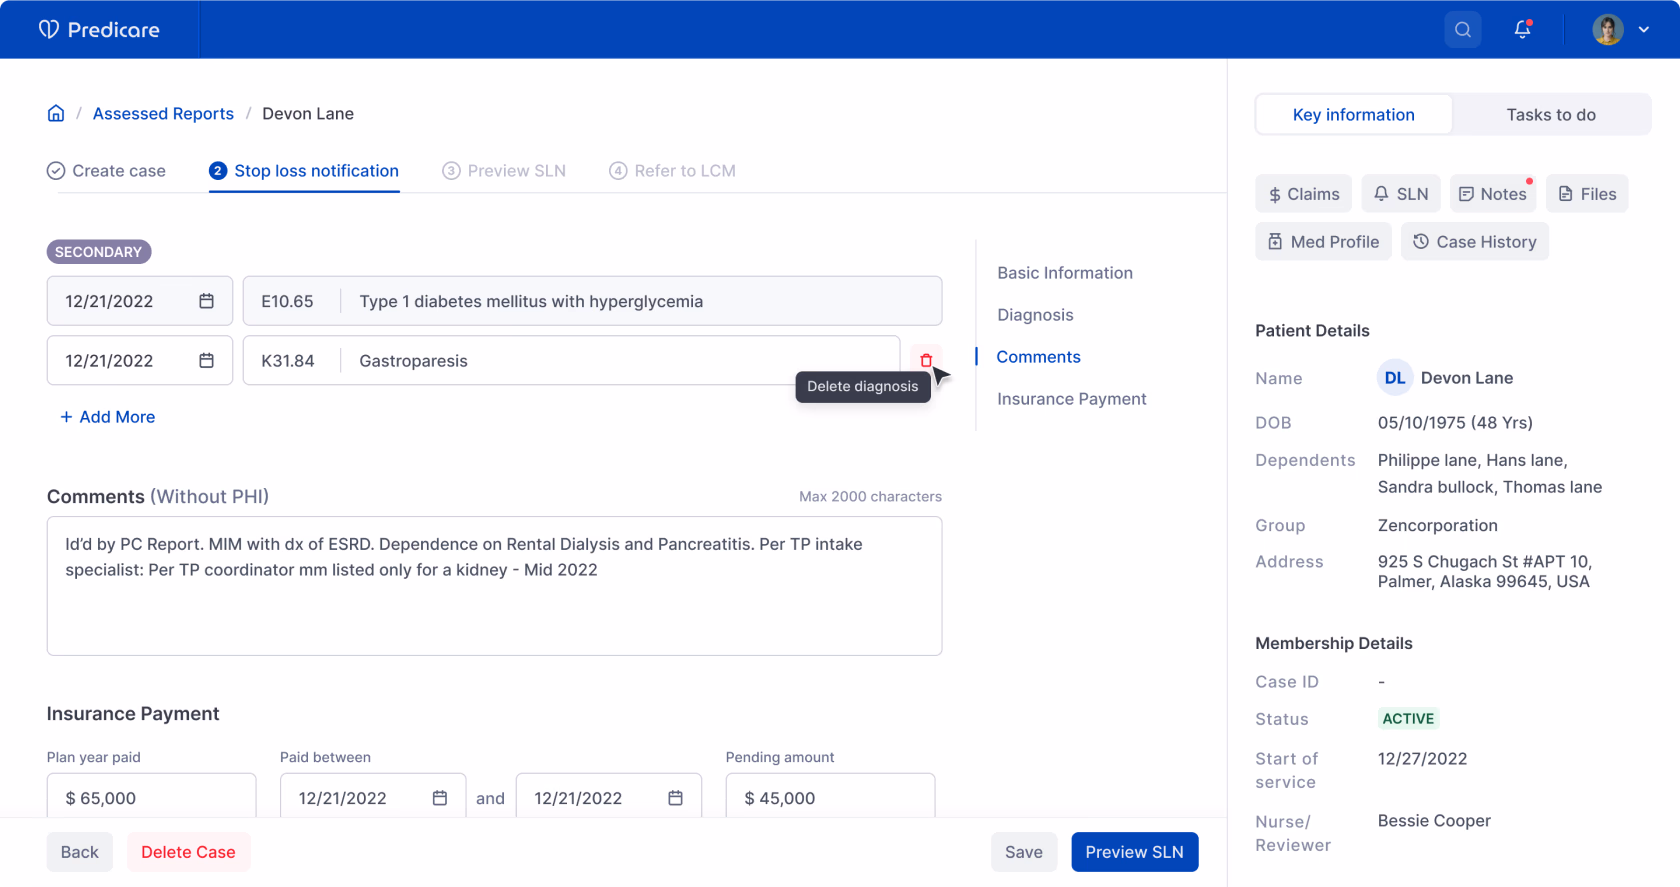Click the date 12/27/2022 start of service

click(x=1422, y=759)
